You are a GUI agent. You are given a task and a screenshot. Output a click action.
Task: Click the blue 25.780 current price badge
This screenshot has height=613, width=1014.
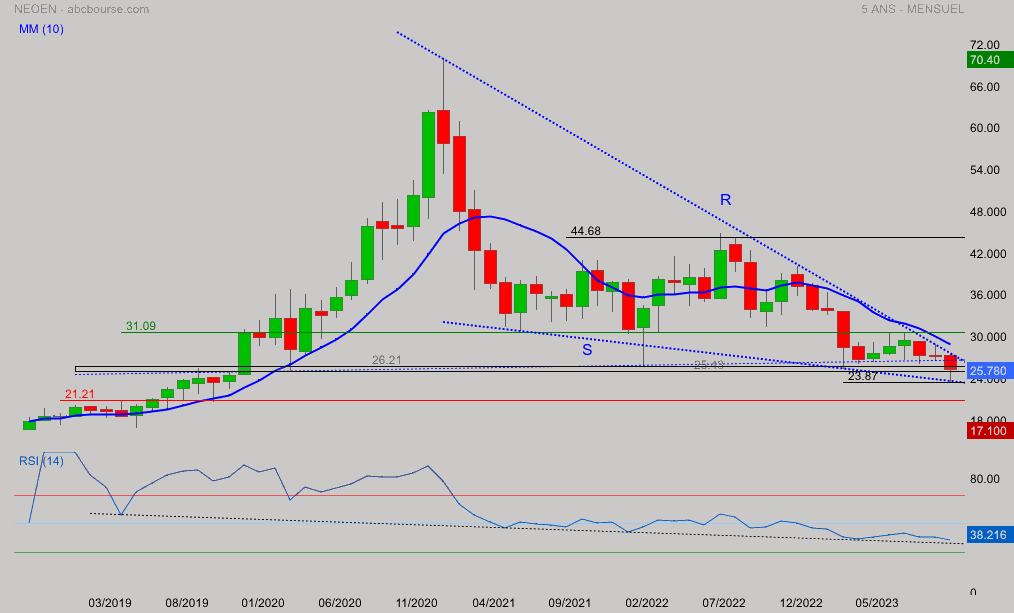coord(989,371)
